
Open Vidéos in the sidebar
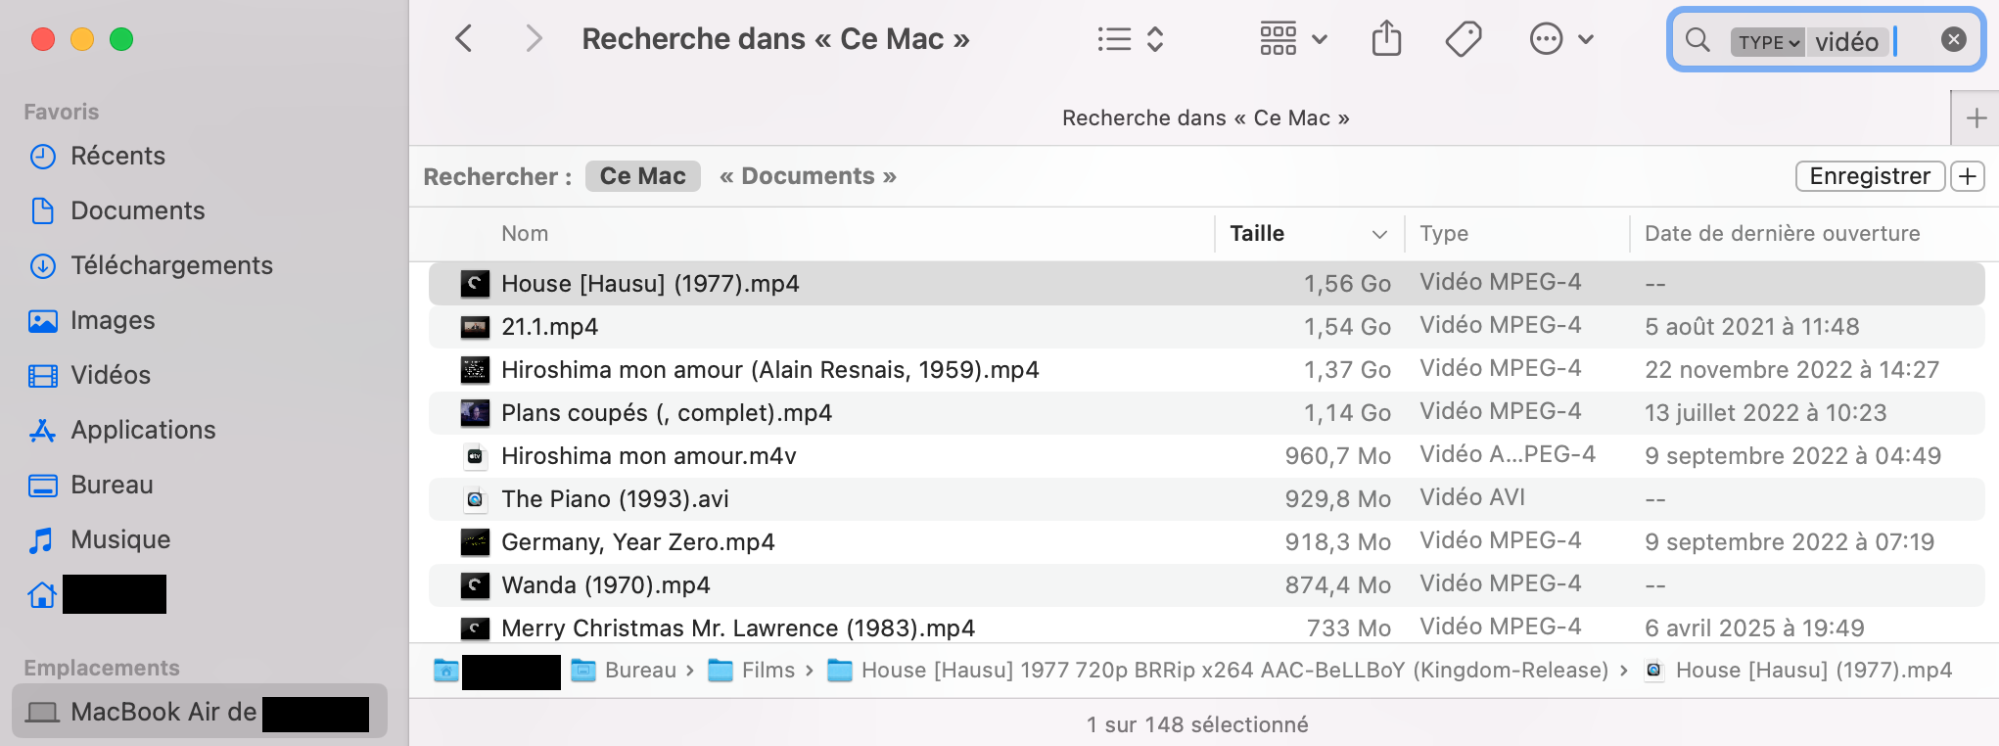click(110, 376)
